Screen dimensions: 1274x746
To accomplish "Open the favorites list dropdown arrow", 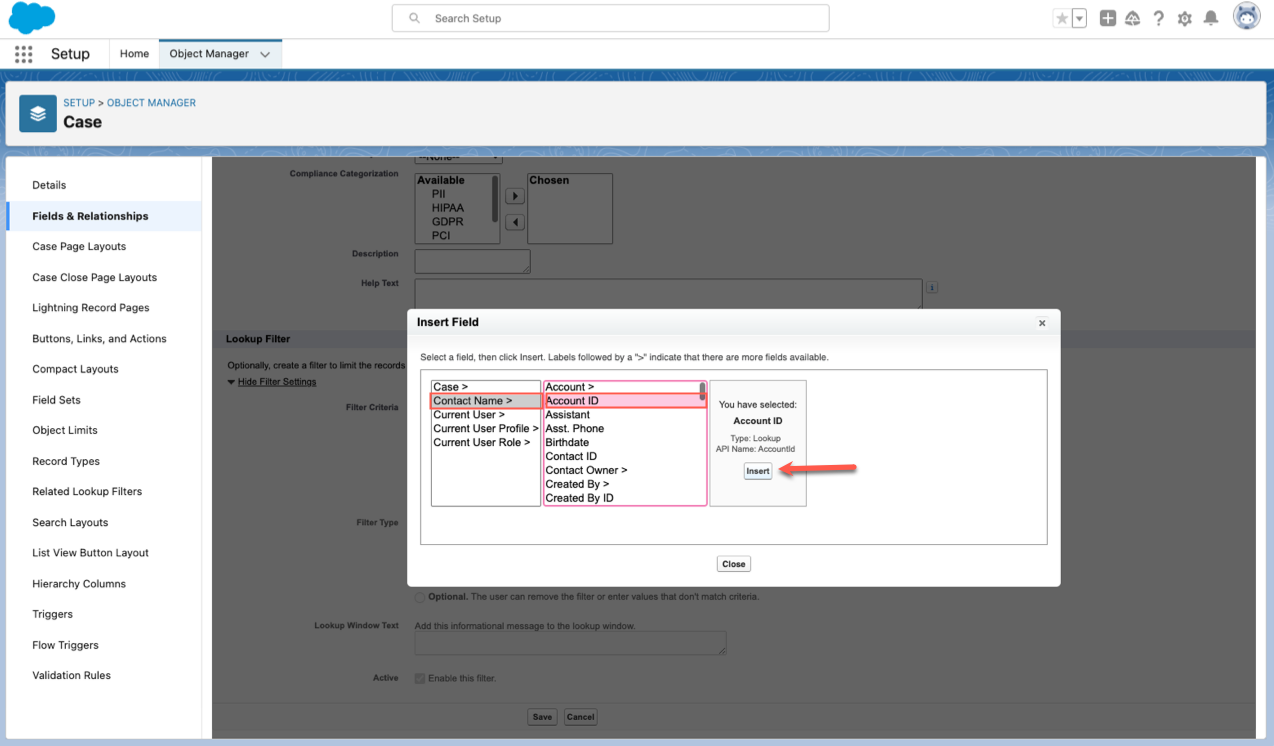I will click(1079, 18).
